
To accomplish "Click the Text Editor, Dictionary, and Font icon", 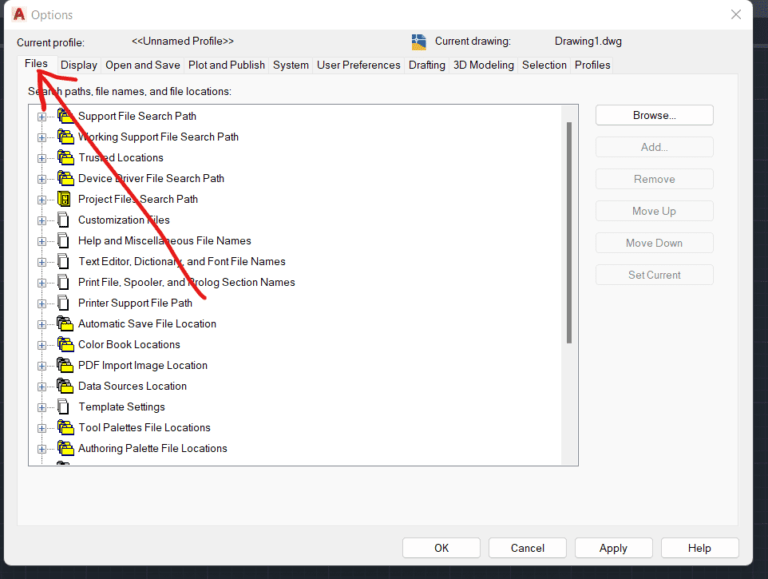I will (x=63, y=262).
